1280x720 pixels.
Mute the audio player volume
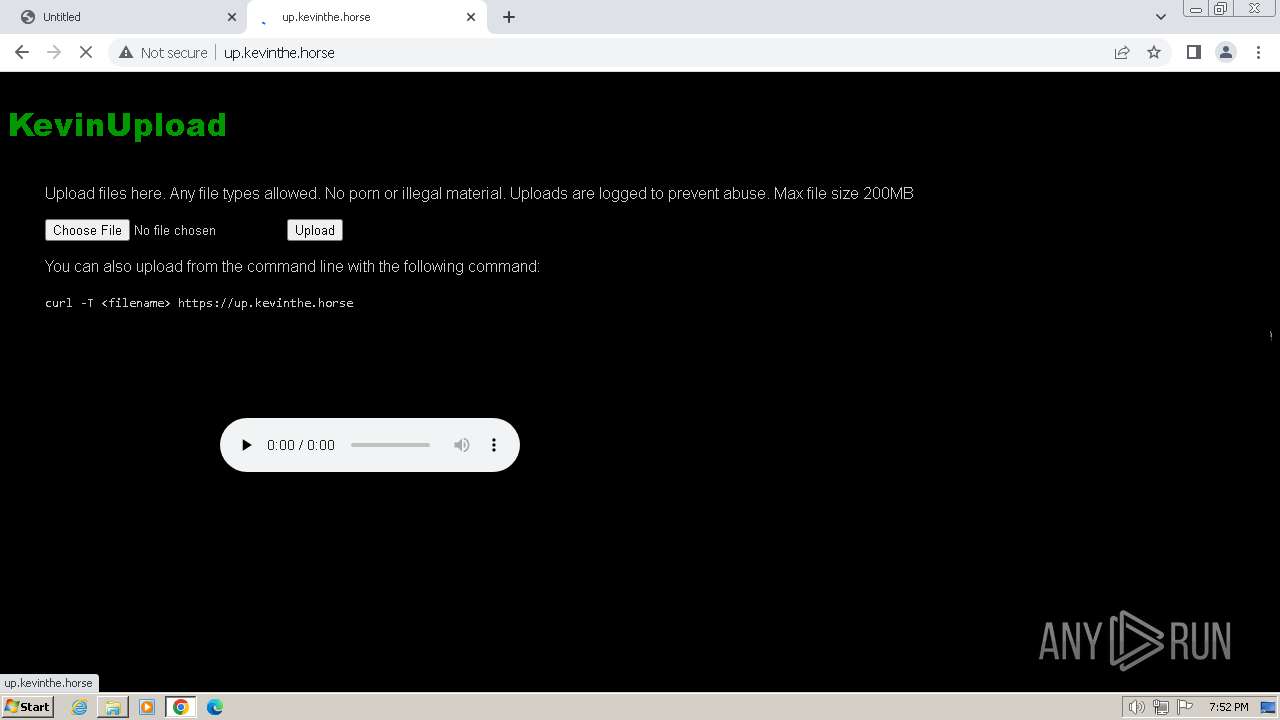[461, 445]
